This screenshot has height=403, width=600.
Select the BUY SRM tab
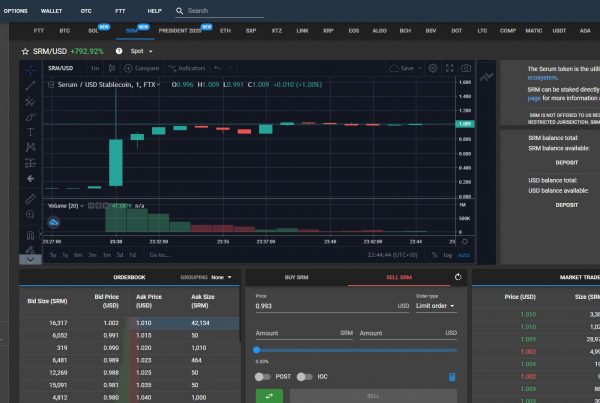297,277
